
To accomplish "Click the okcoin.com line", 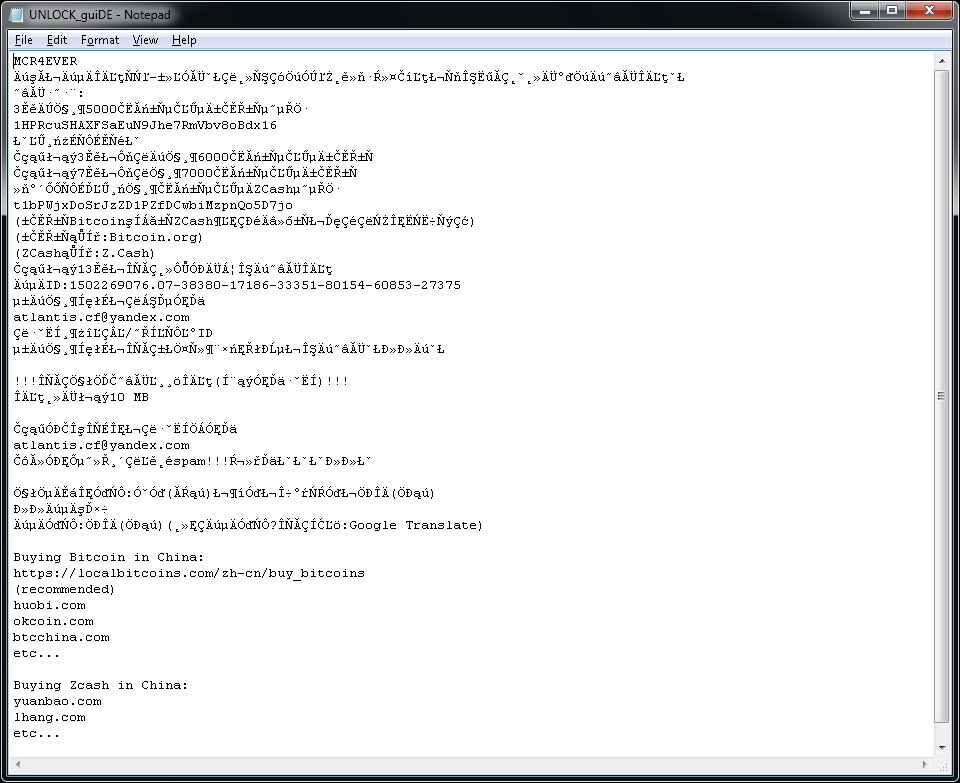I will [x=53, y=621].
